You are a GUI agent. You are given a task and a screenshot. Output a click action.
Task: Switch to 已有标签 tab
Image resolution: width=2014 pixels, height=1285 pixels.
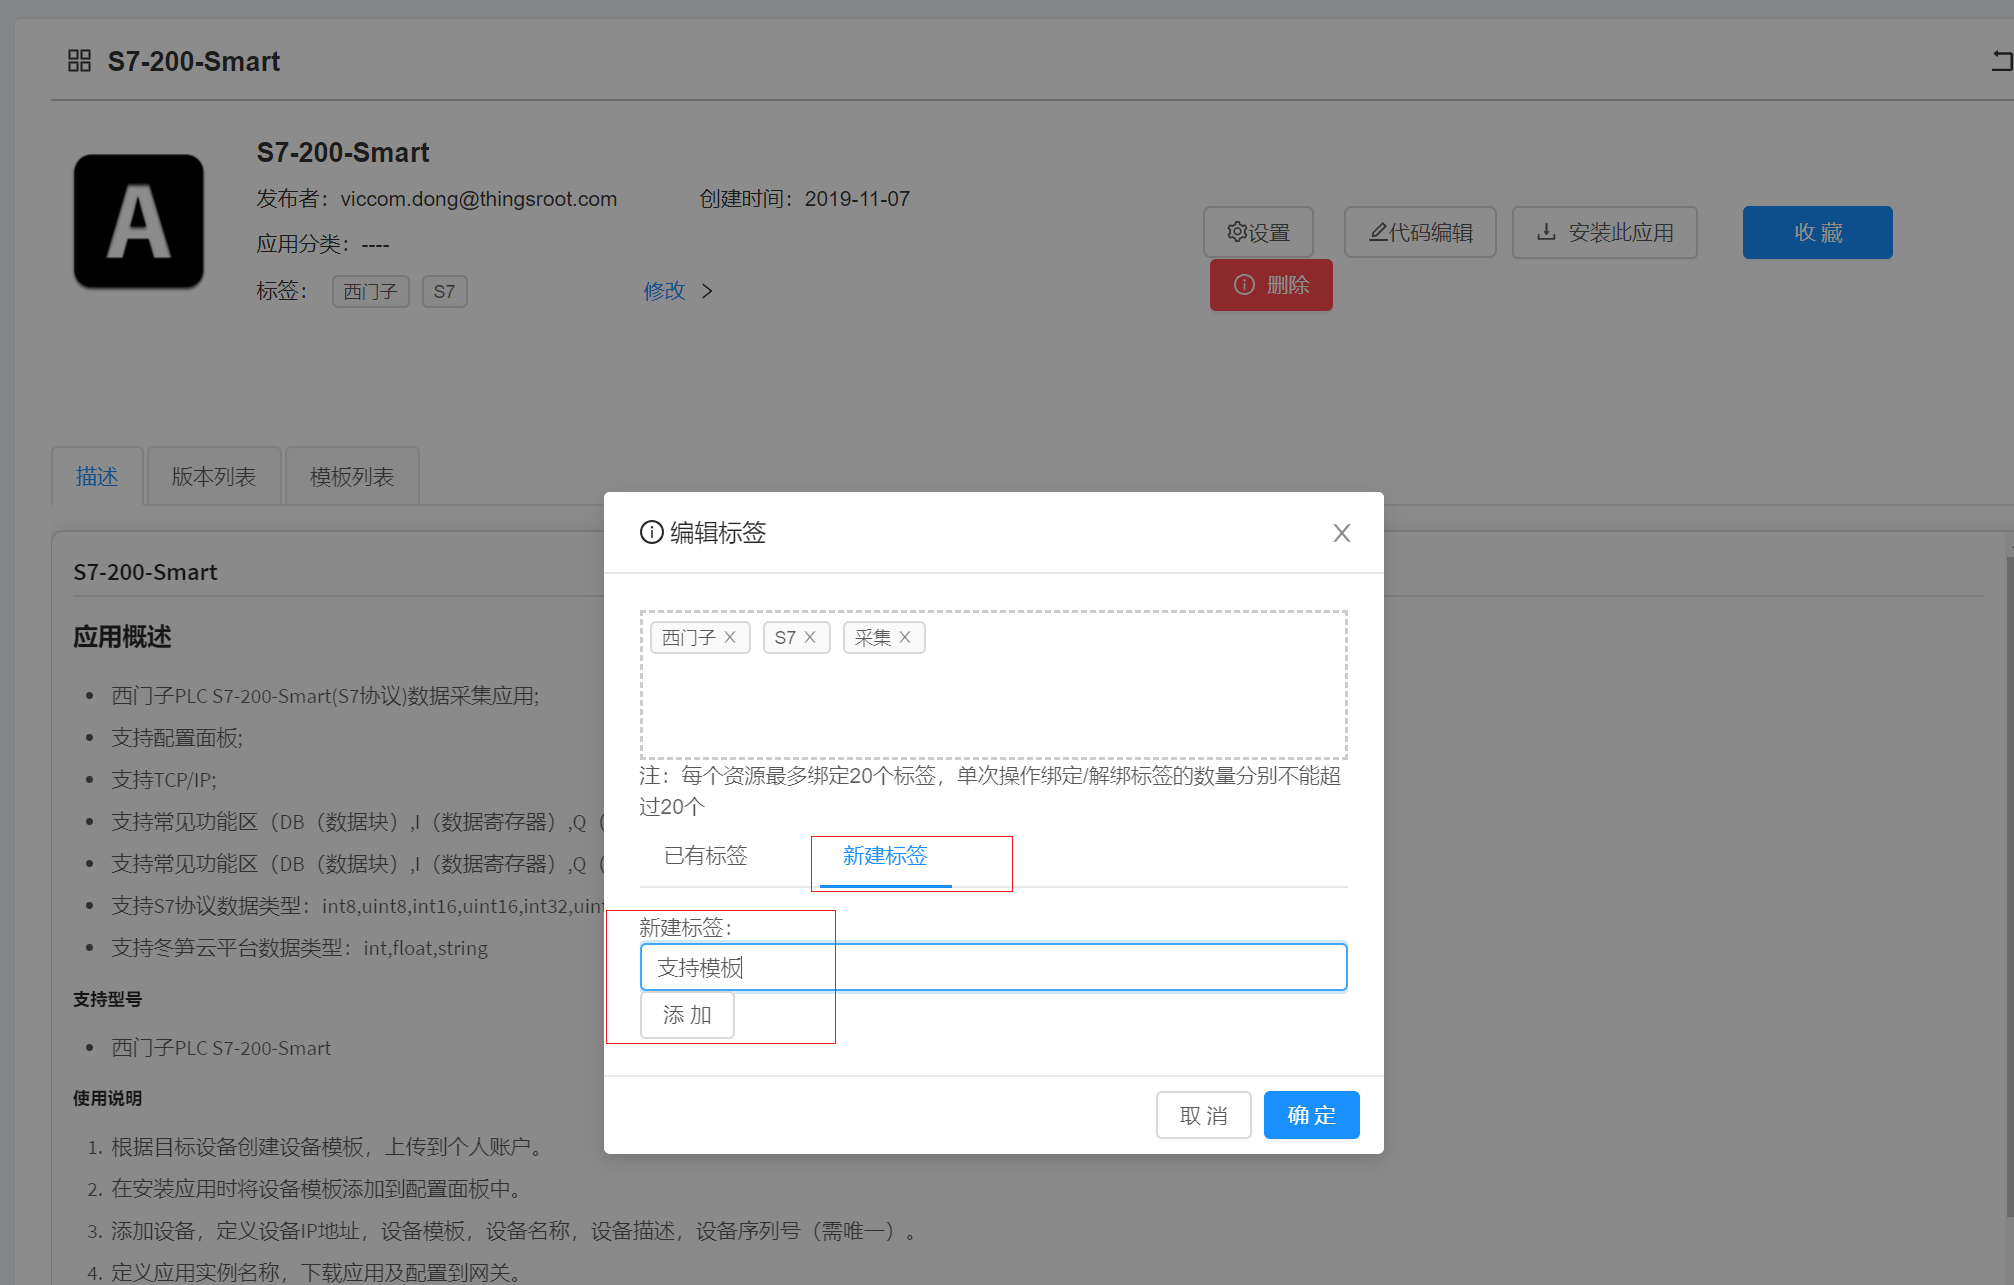[705, 856]
